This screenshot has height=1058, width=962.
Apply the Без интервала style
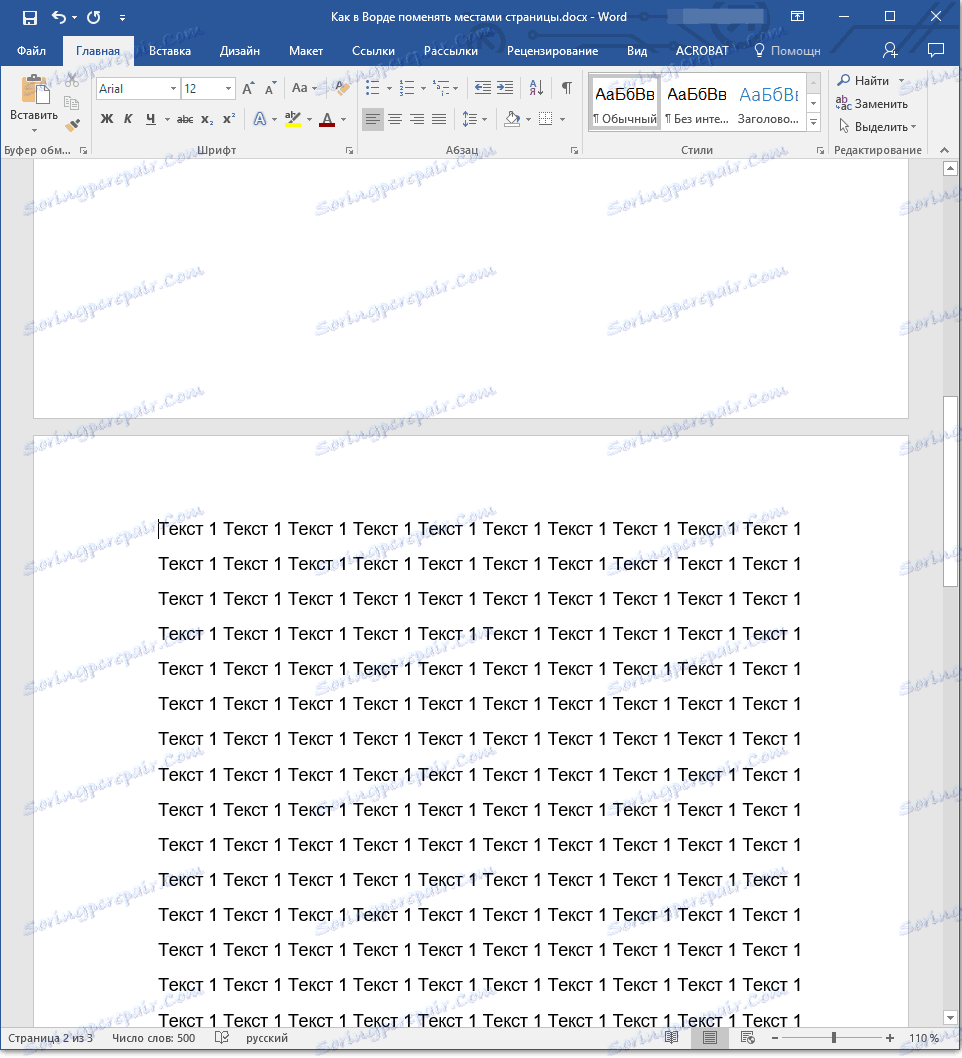click(697, 103)
